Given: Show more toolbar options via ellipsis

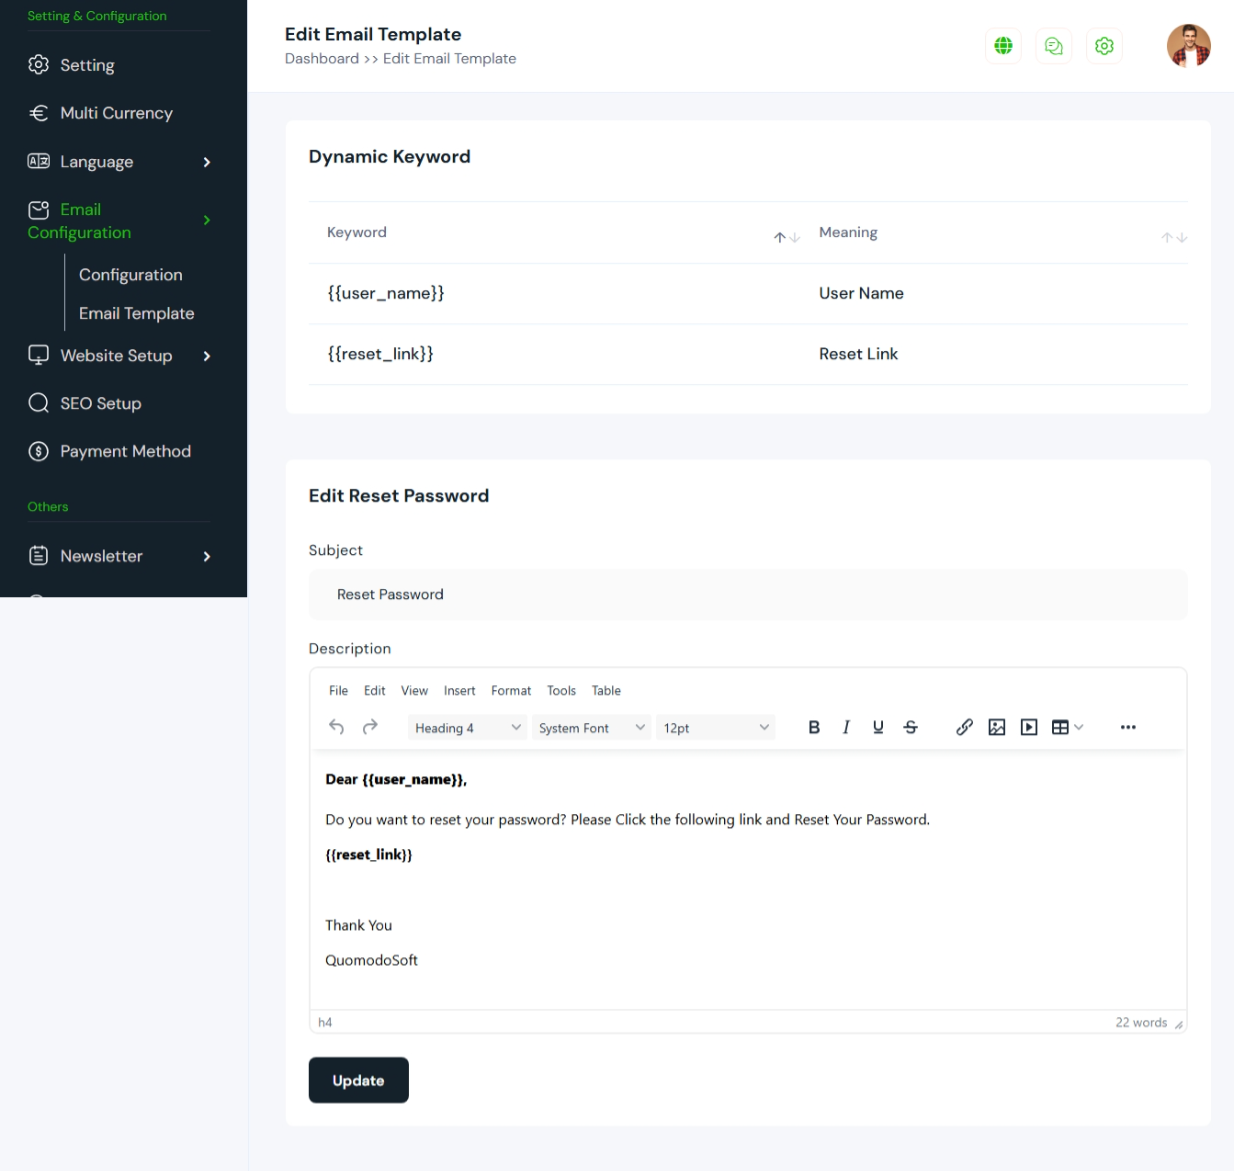Looking at the screenshot, I should coord(1128,727).
